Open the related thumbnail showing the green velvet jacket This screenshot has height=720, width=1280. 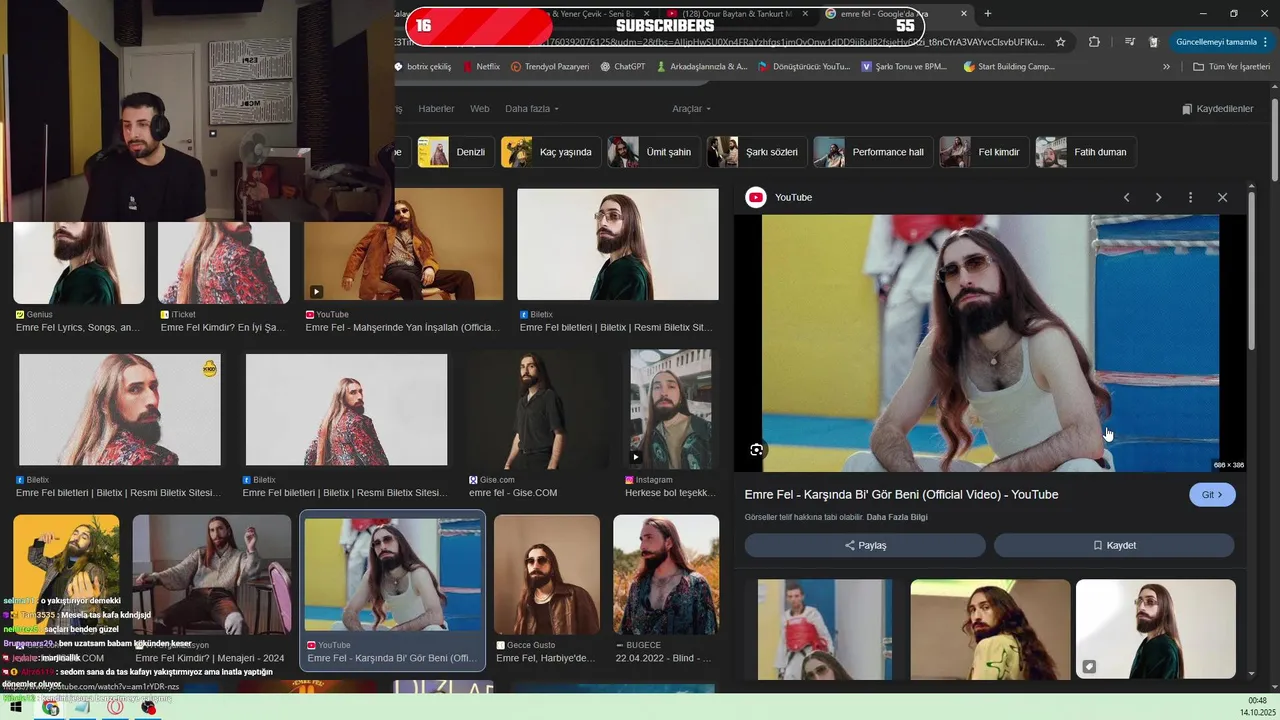pyautogui.click(x=1156, y=630)
